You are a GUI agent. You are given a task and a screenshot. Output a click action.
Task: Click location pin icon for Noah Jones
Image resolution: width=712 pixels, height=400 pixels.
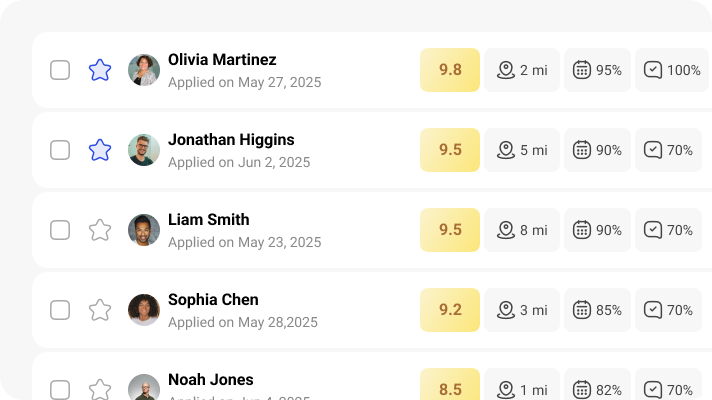[x=506, y=389]
